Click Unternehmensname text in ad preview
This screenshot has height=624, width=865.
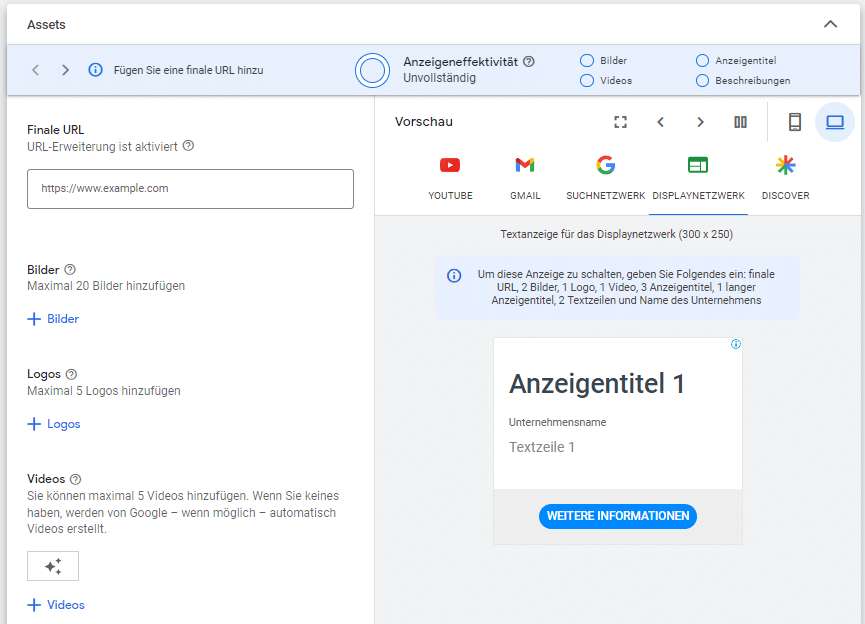(557, 422)
